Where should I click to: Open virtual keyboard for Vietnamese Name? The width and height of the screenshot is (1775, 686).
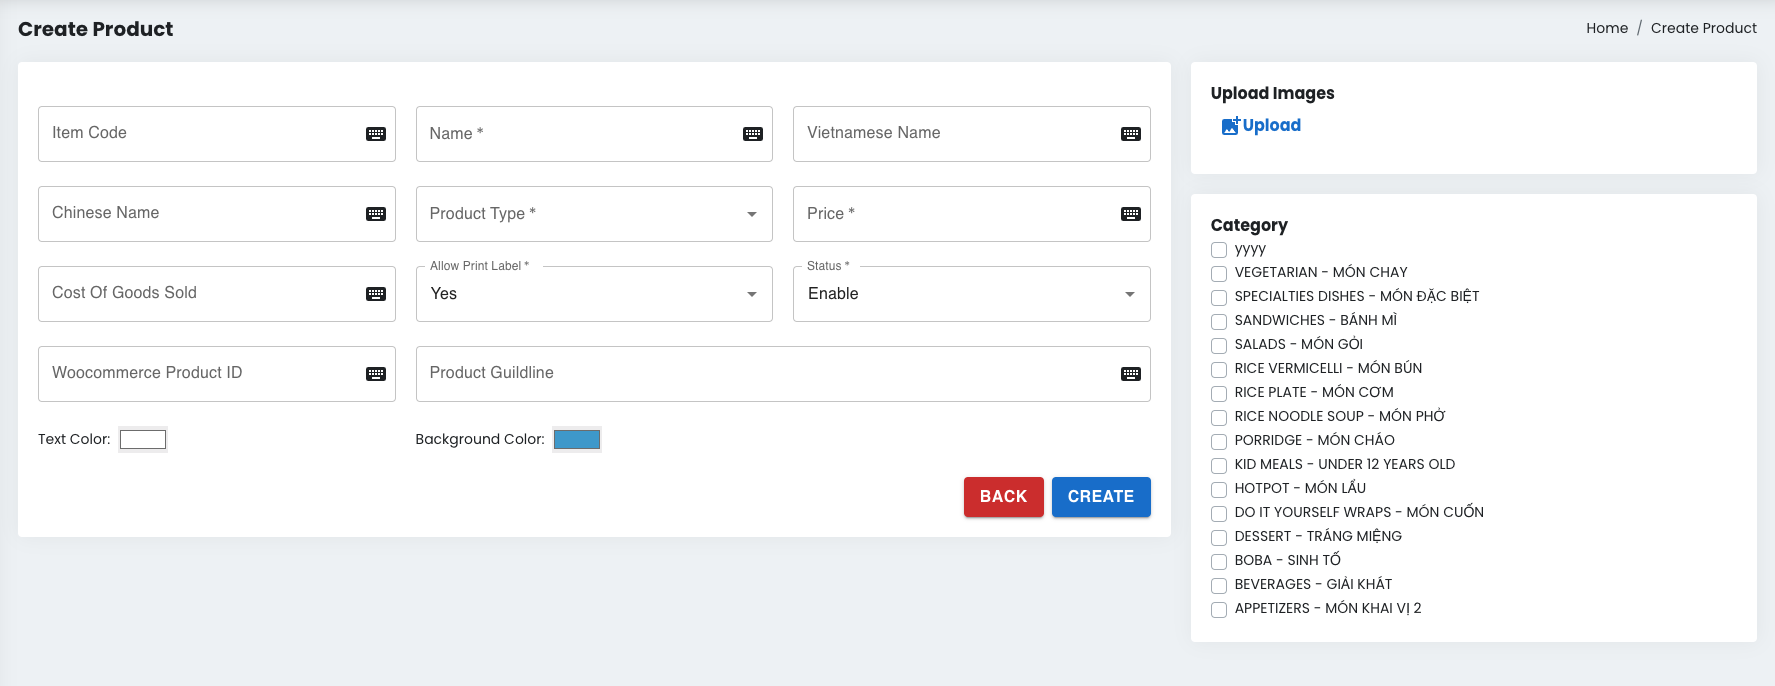[x=1131, y=134]
